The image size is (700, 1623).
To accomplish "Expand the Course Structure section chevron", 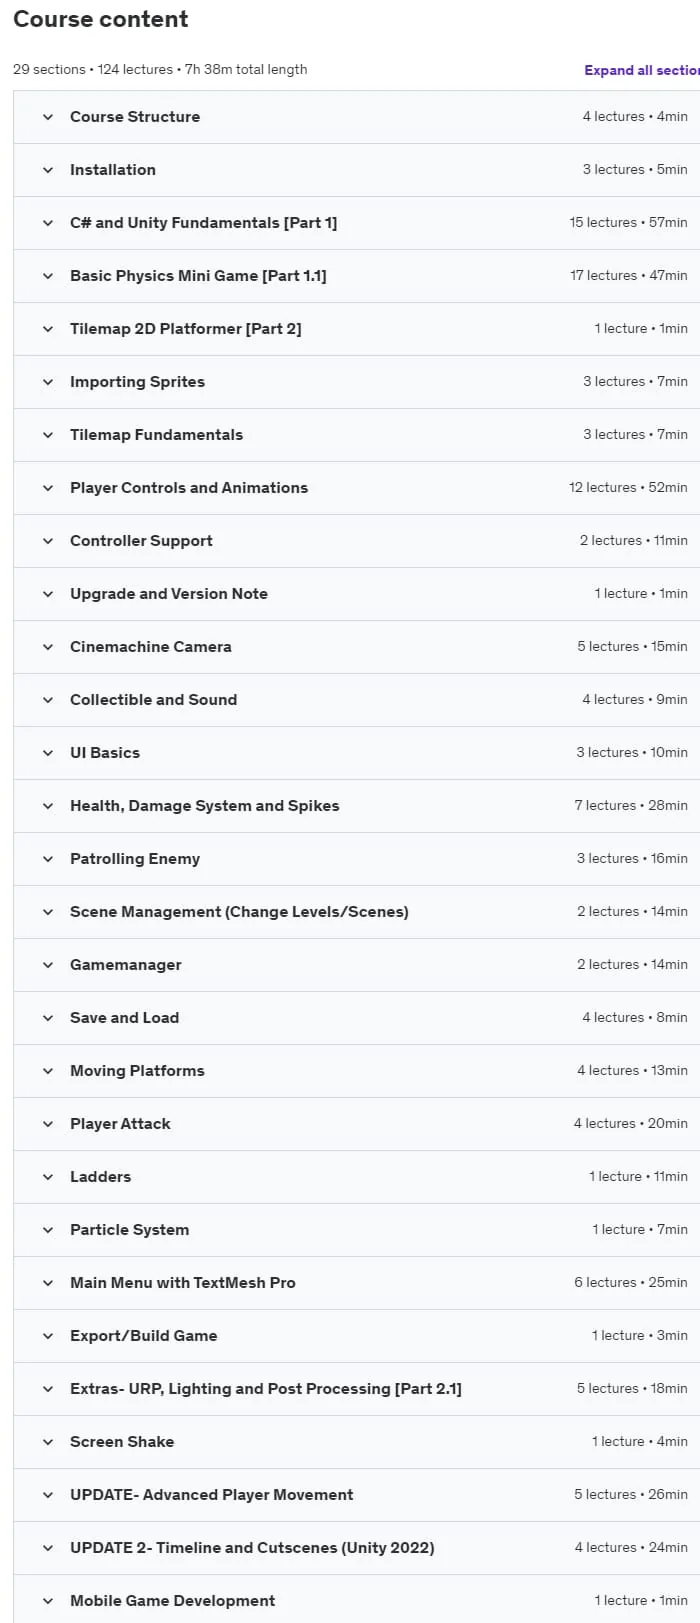I will (x=48, y=117).
